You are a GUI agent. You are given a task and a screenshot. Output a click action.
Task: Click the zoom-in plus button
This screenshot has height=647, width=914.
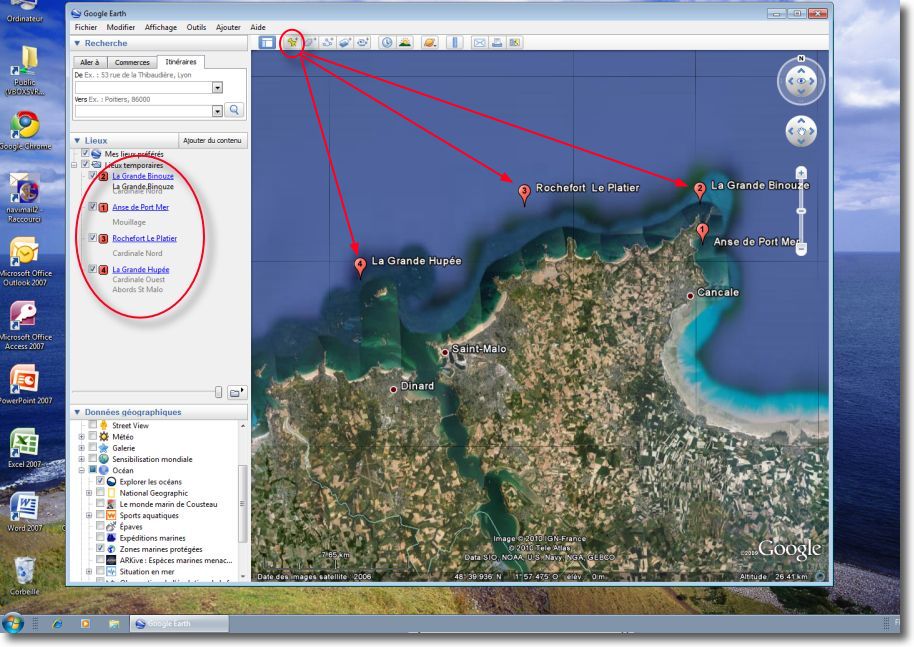[x=801, y=173]
